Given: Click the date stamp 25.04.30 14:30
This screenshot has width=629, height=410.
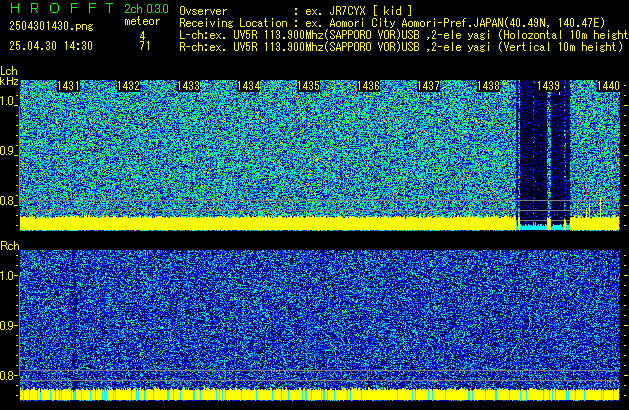Looking at the screenshot, I should point(51,46).
